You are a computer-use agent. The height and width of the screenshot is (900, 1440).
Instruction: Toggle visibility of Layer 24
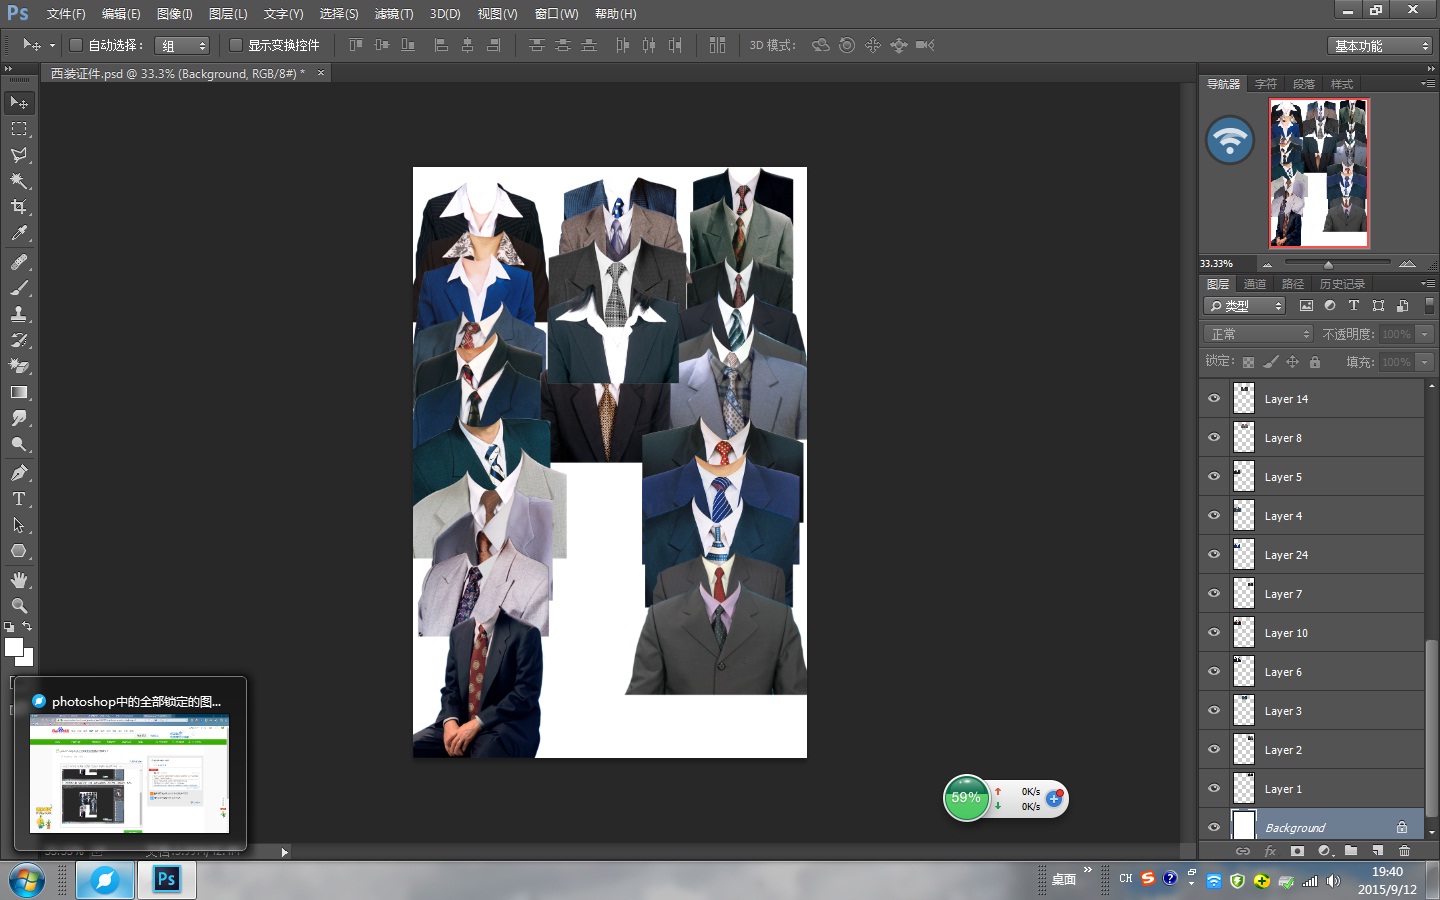coord(1214,554)
